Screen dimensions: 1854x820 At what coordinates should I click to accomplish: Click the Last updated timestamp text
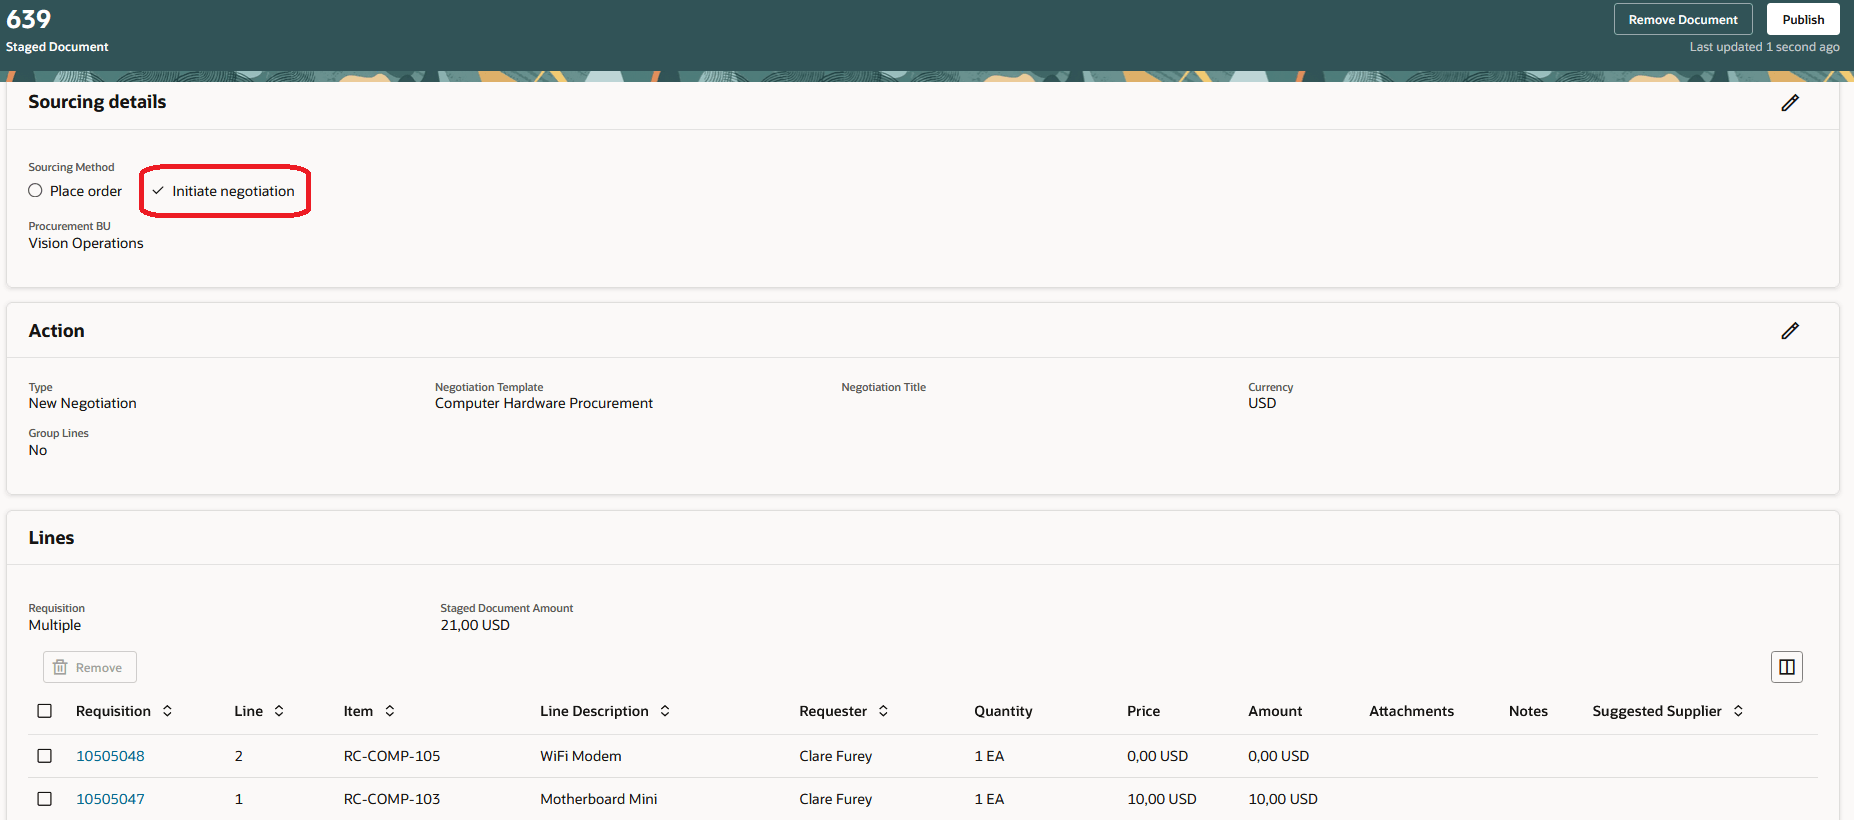pos(1765,47)
